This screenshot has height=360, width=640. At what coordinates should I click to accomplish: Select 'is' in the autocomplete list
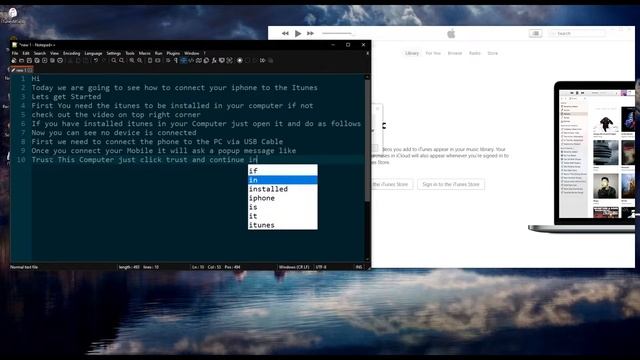pos(282,207)
